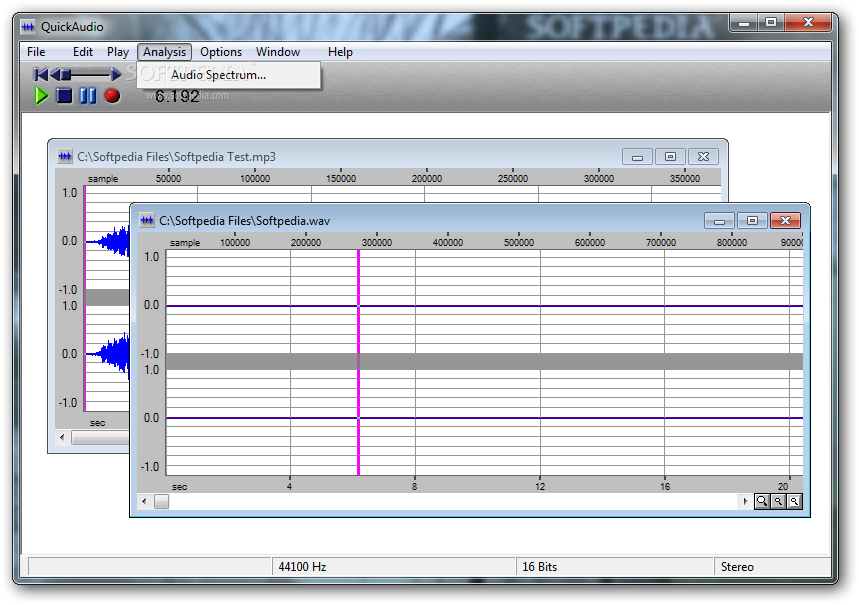Maximize the main QuickAudio window
This screenshot has width=859, height=605.
(771, 23)
